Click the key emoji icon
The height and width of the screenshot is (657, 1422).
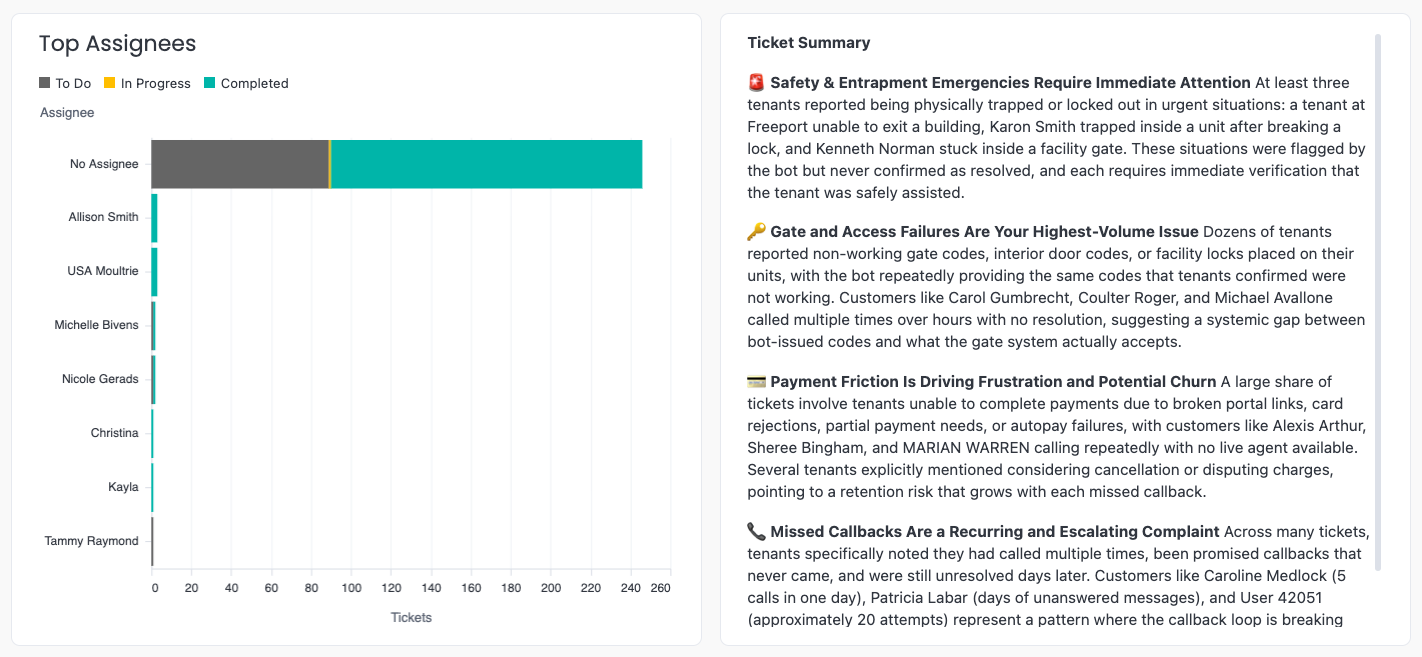tap(756, 232)
